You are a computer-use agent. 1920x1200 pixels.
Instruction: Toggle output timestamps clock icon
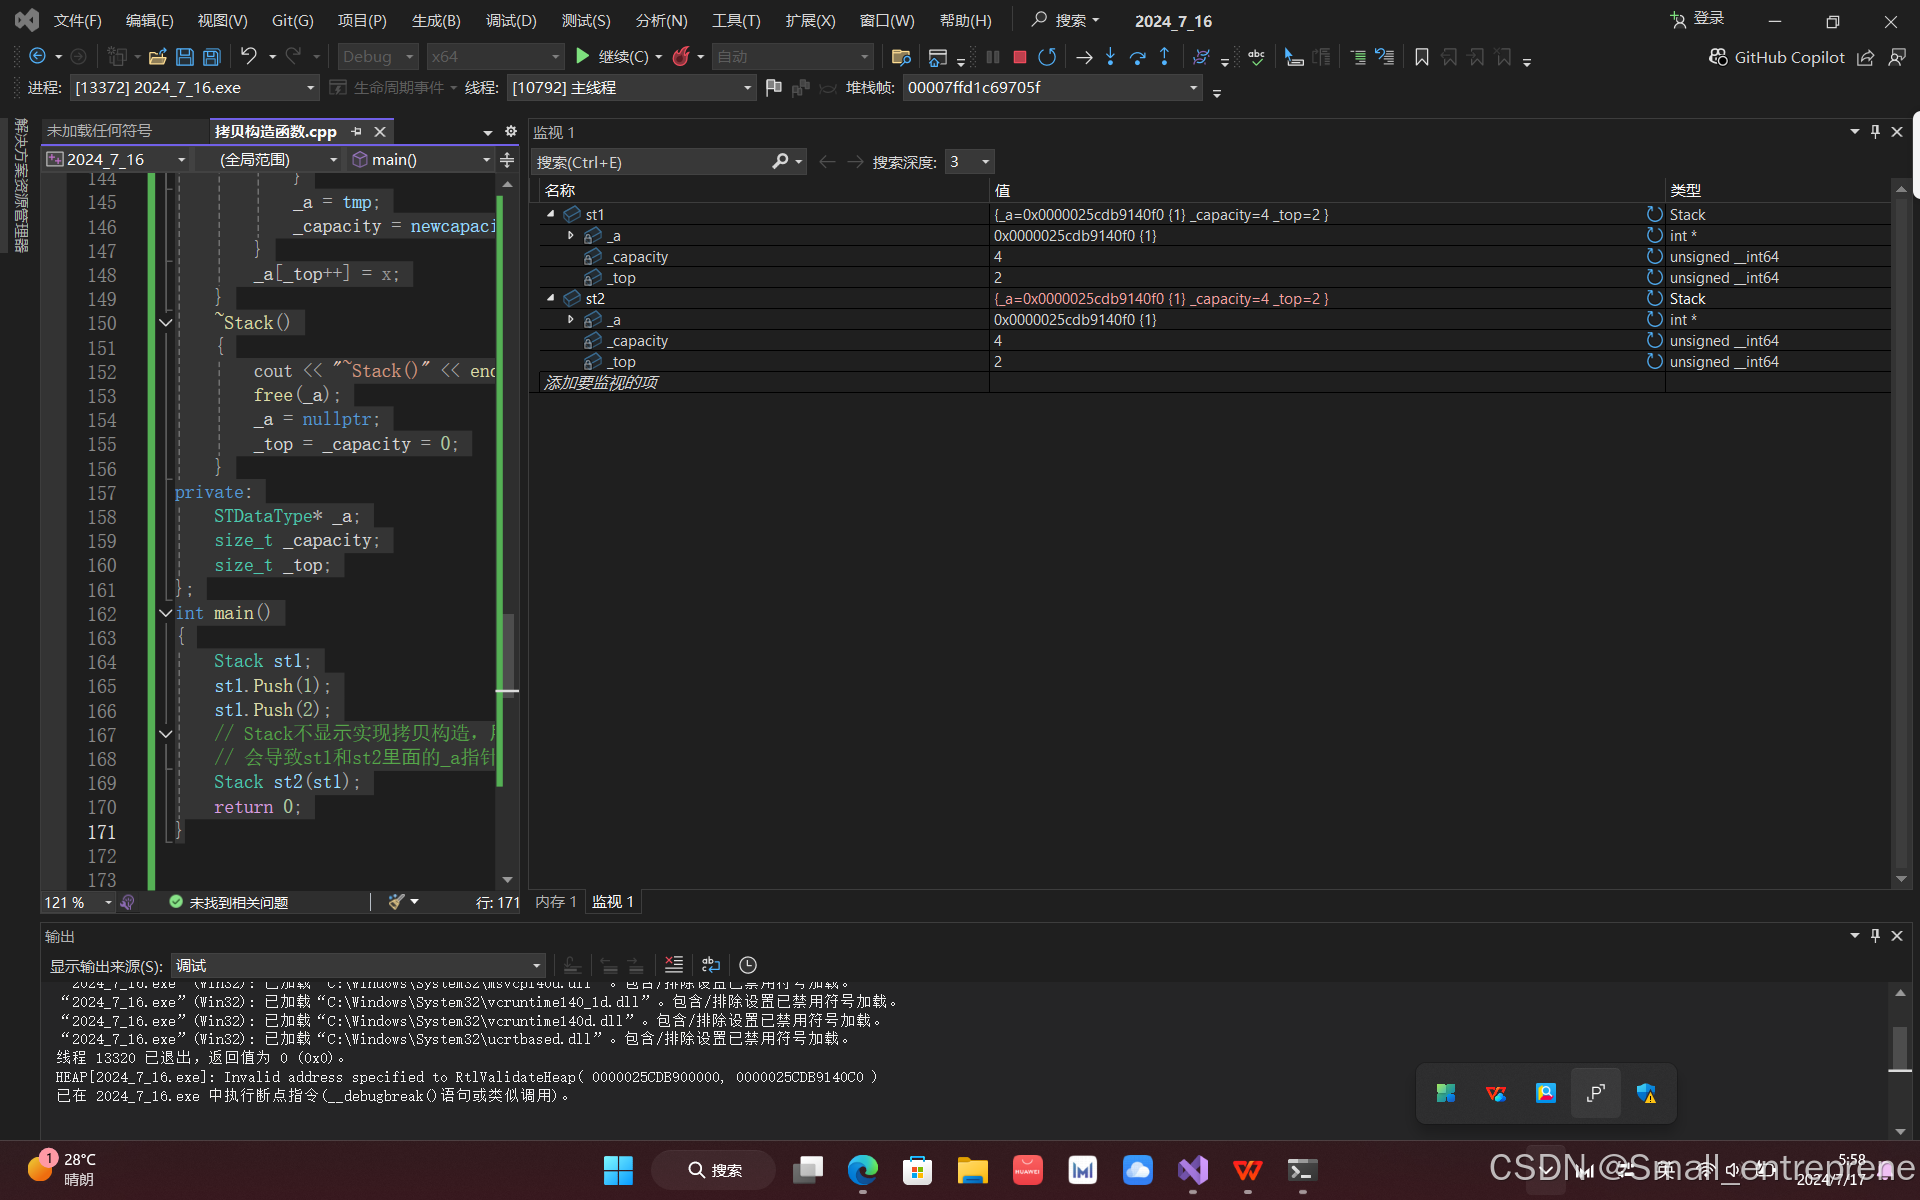pos(748,965)
